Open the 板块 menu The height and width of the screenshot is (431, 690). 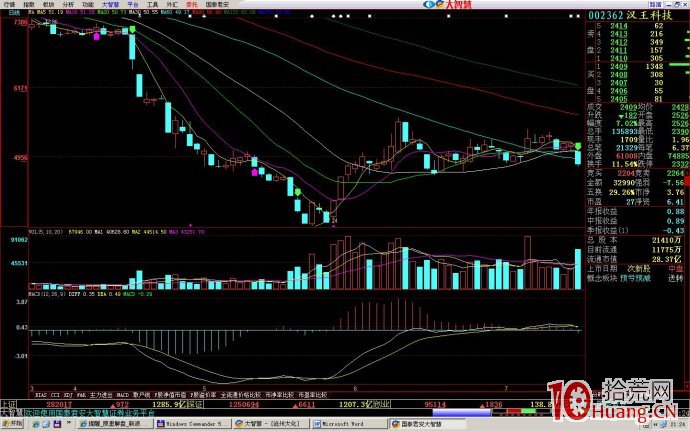[x=48, y=4]
